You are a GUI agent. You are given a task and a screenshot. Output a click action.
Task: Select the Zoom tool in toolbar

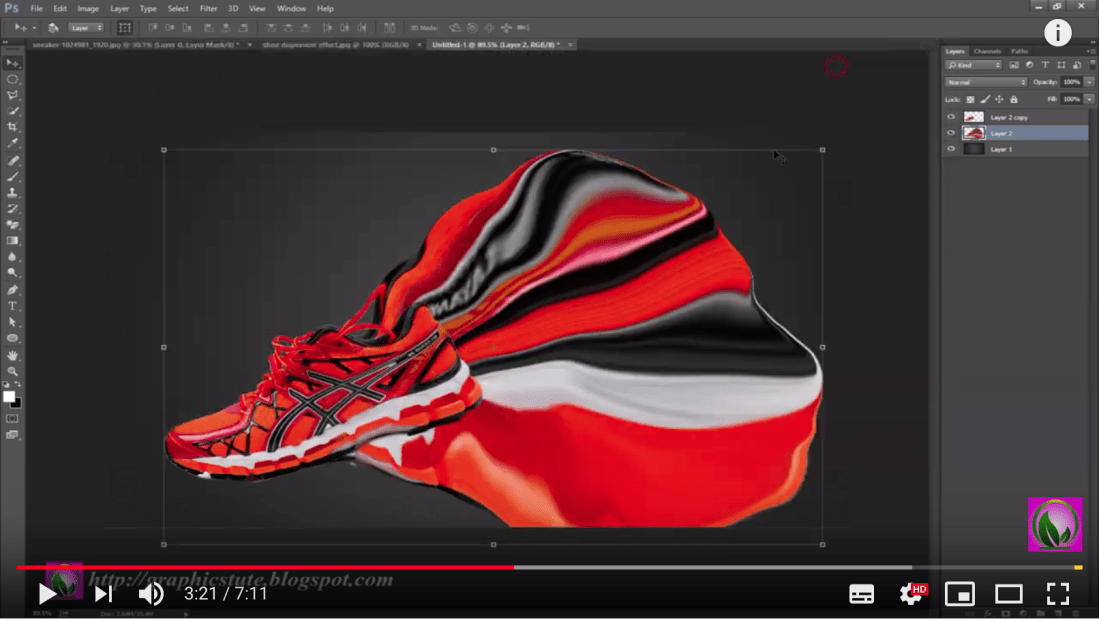(13, 371)
